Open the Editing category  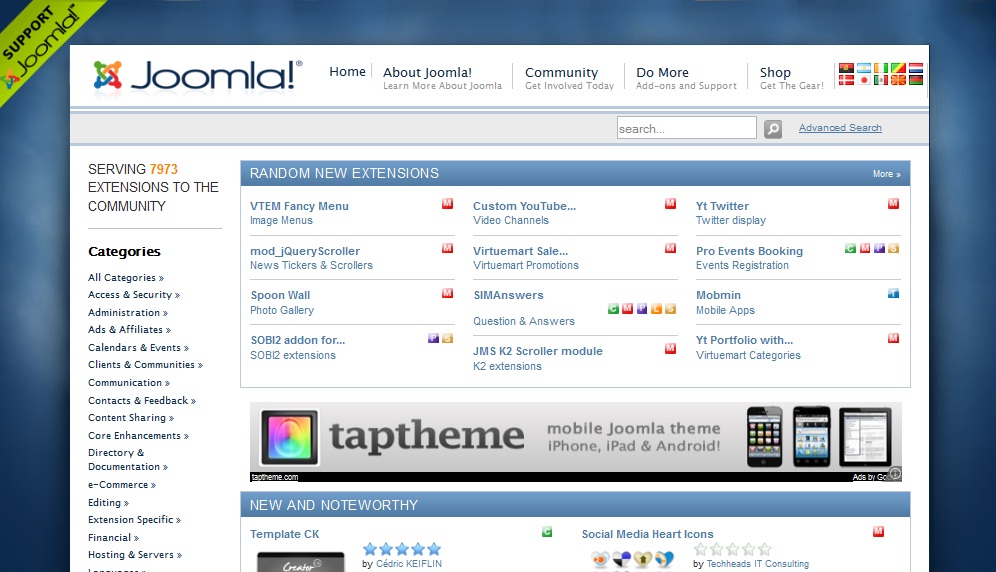[109, 503]
